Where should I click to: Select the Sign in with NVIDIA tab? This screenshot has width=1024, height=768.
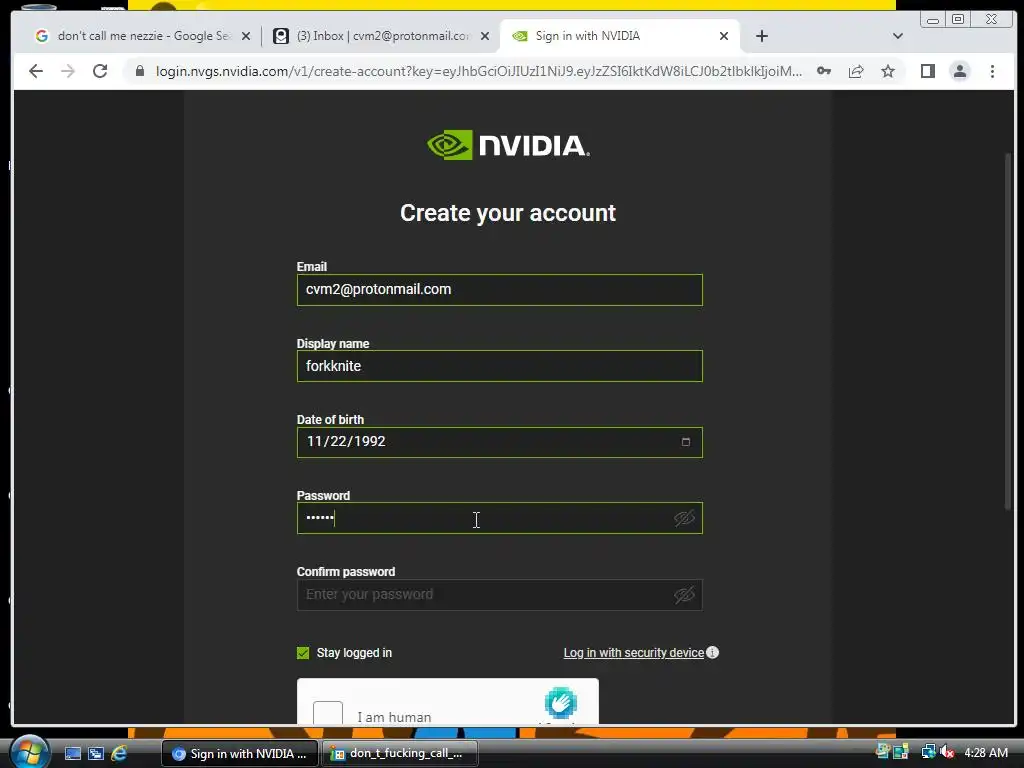tap(619, 36)
